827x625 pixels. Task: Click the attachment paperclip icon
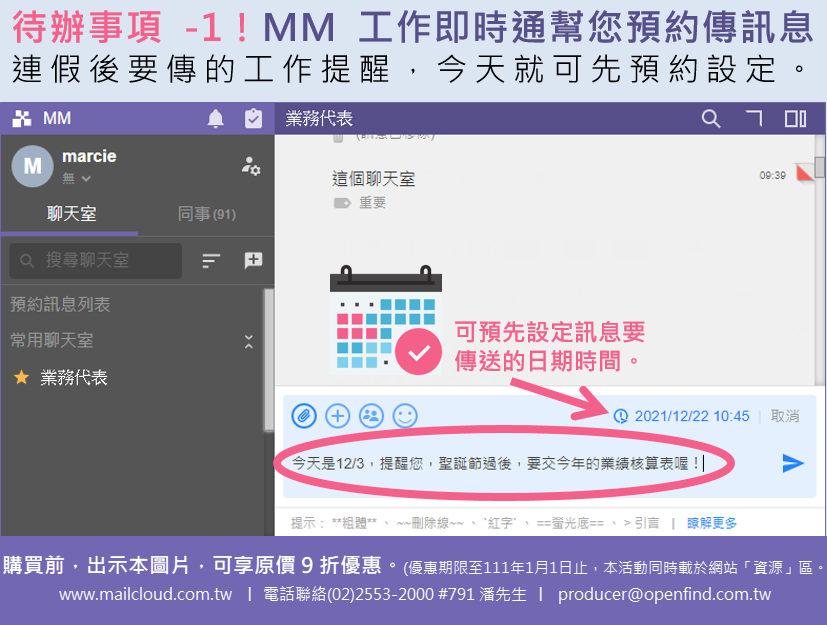click(x=304, y=416)
